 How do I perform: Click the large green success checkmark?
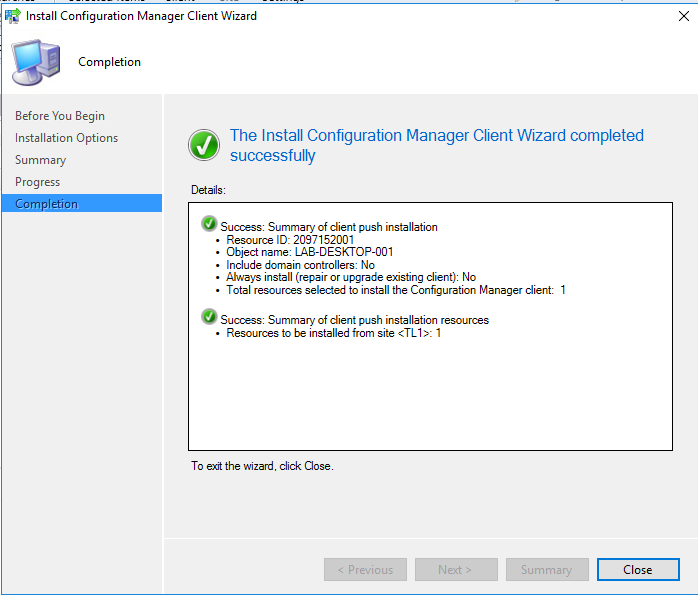(204, 145)
